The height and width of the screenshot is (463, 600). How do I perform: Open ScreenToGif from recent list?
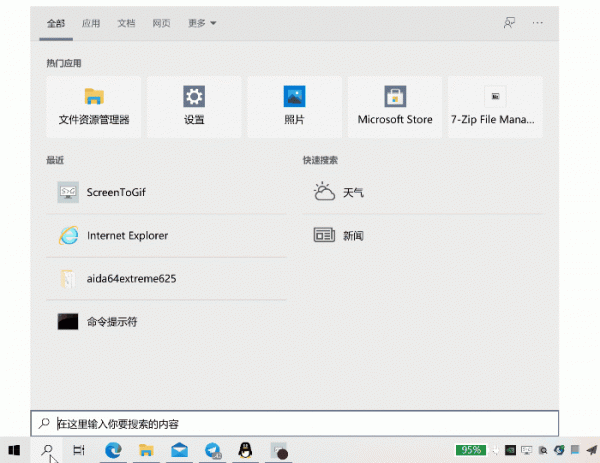(x=166, y=192)
